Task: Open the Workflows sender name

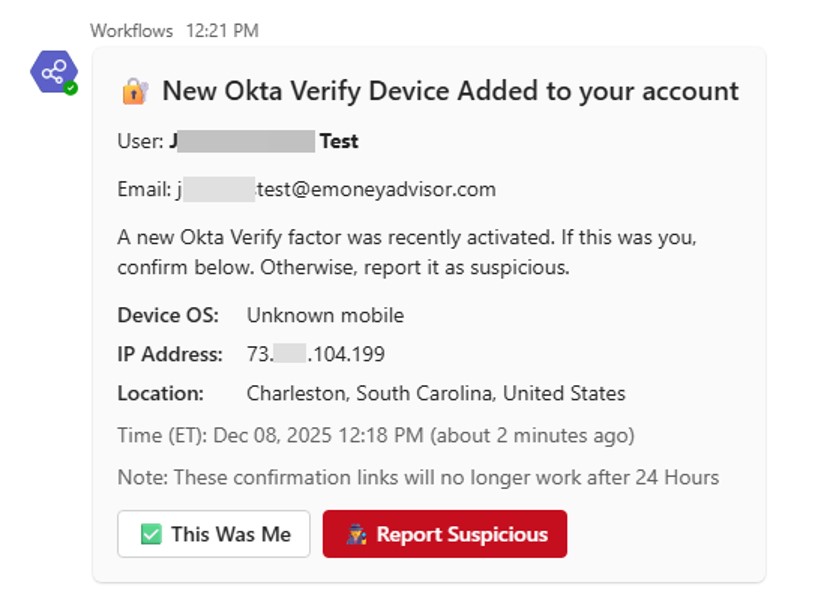Action: [x=132, y=31]
